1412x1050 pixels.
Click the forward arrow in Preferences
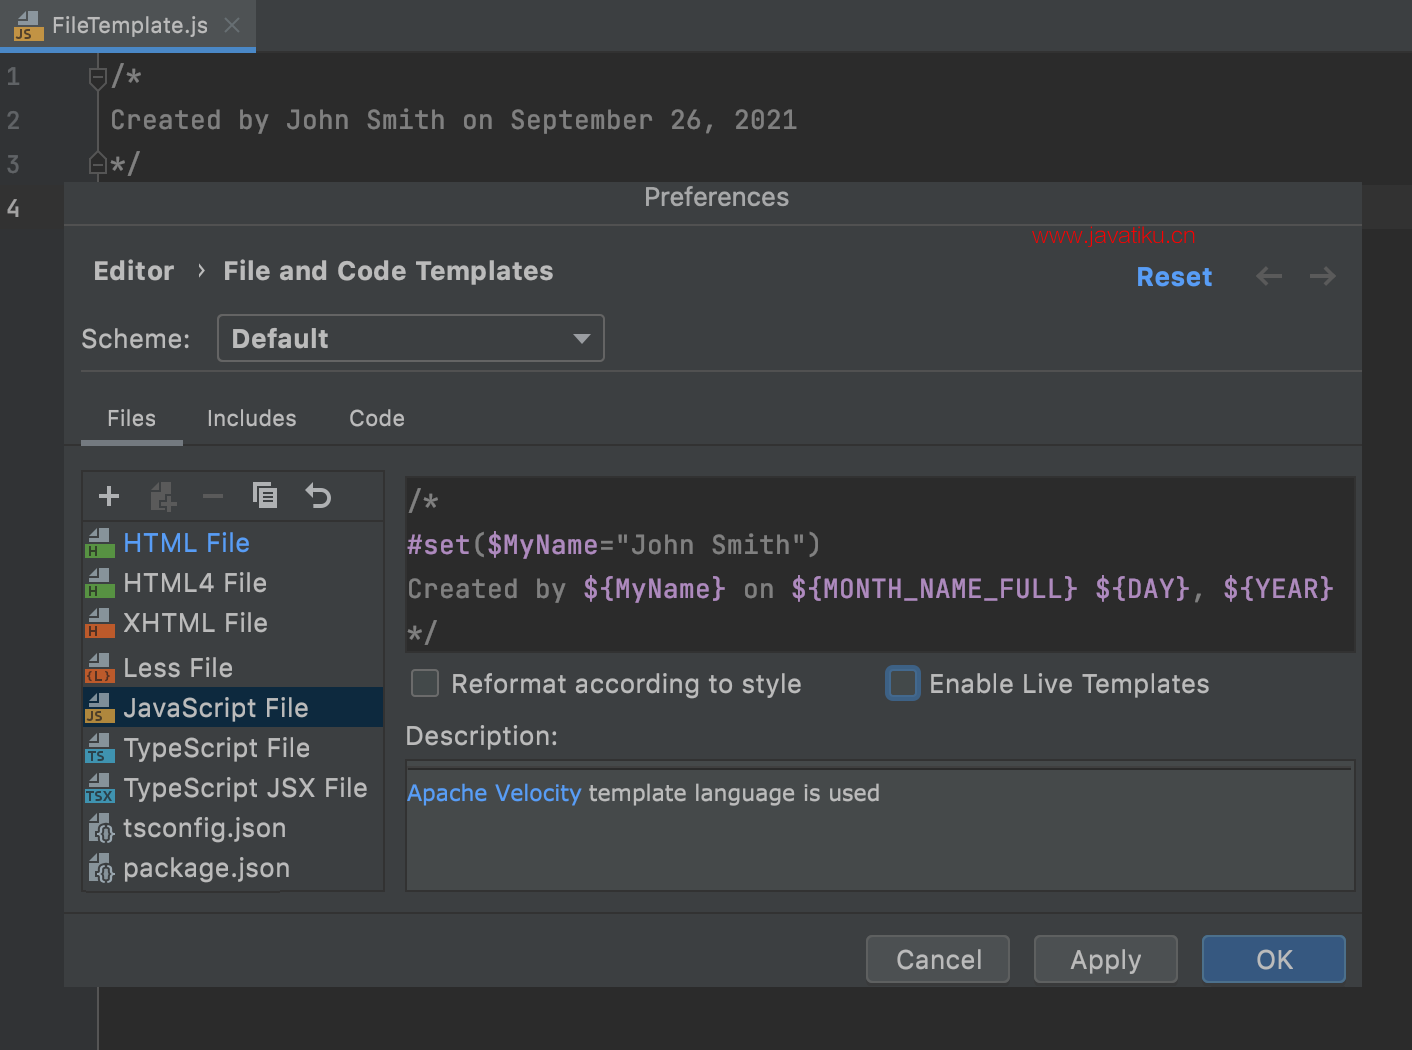[x=1323, y=276]
